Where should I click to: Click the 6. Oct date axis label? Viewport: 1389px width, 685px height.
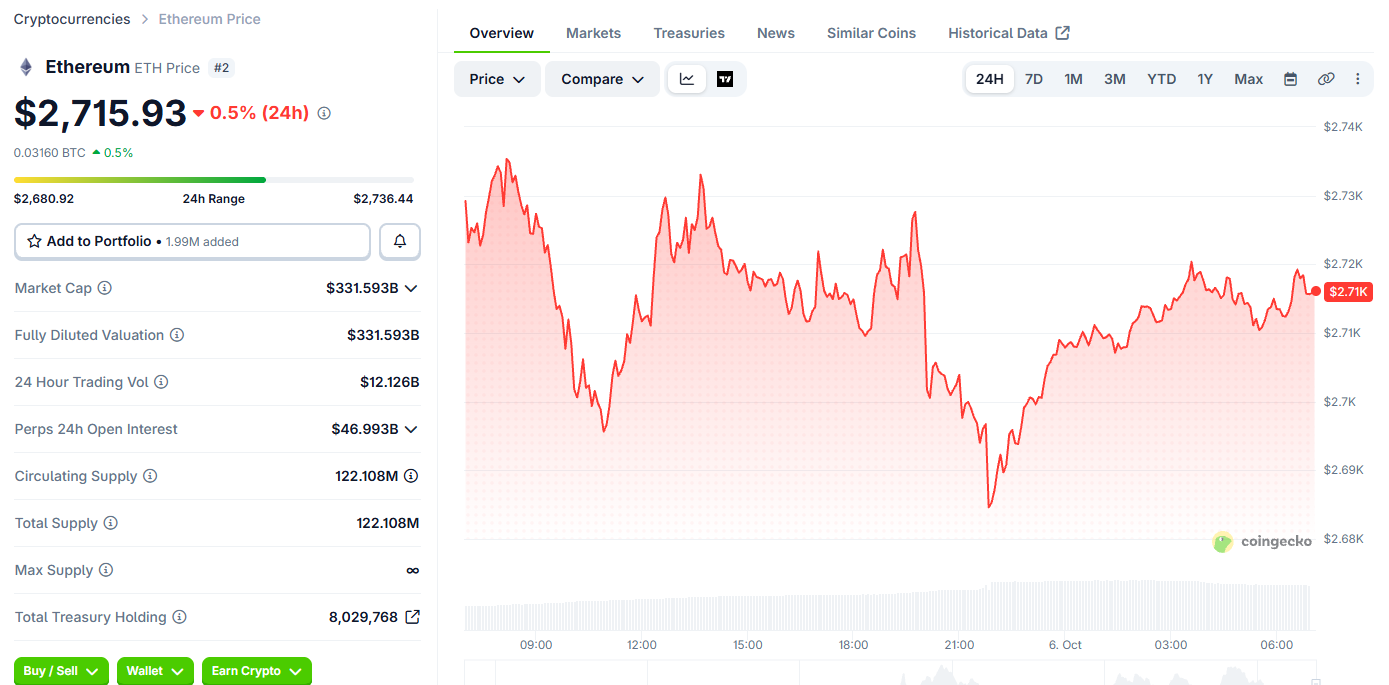coord(1065,645)
